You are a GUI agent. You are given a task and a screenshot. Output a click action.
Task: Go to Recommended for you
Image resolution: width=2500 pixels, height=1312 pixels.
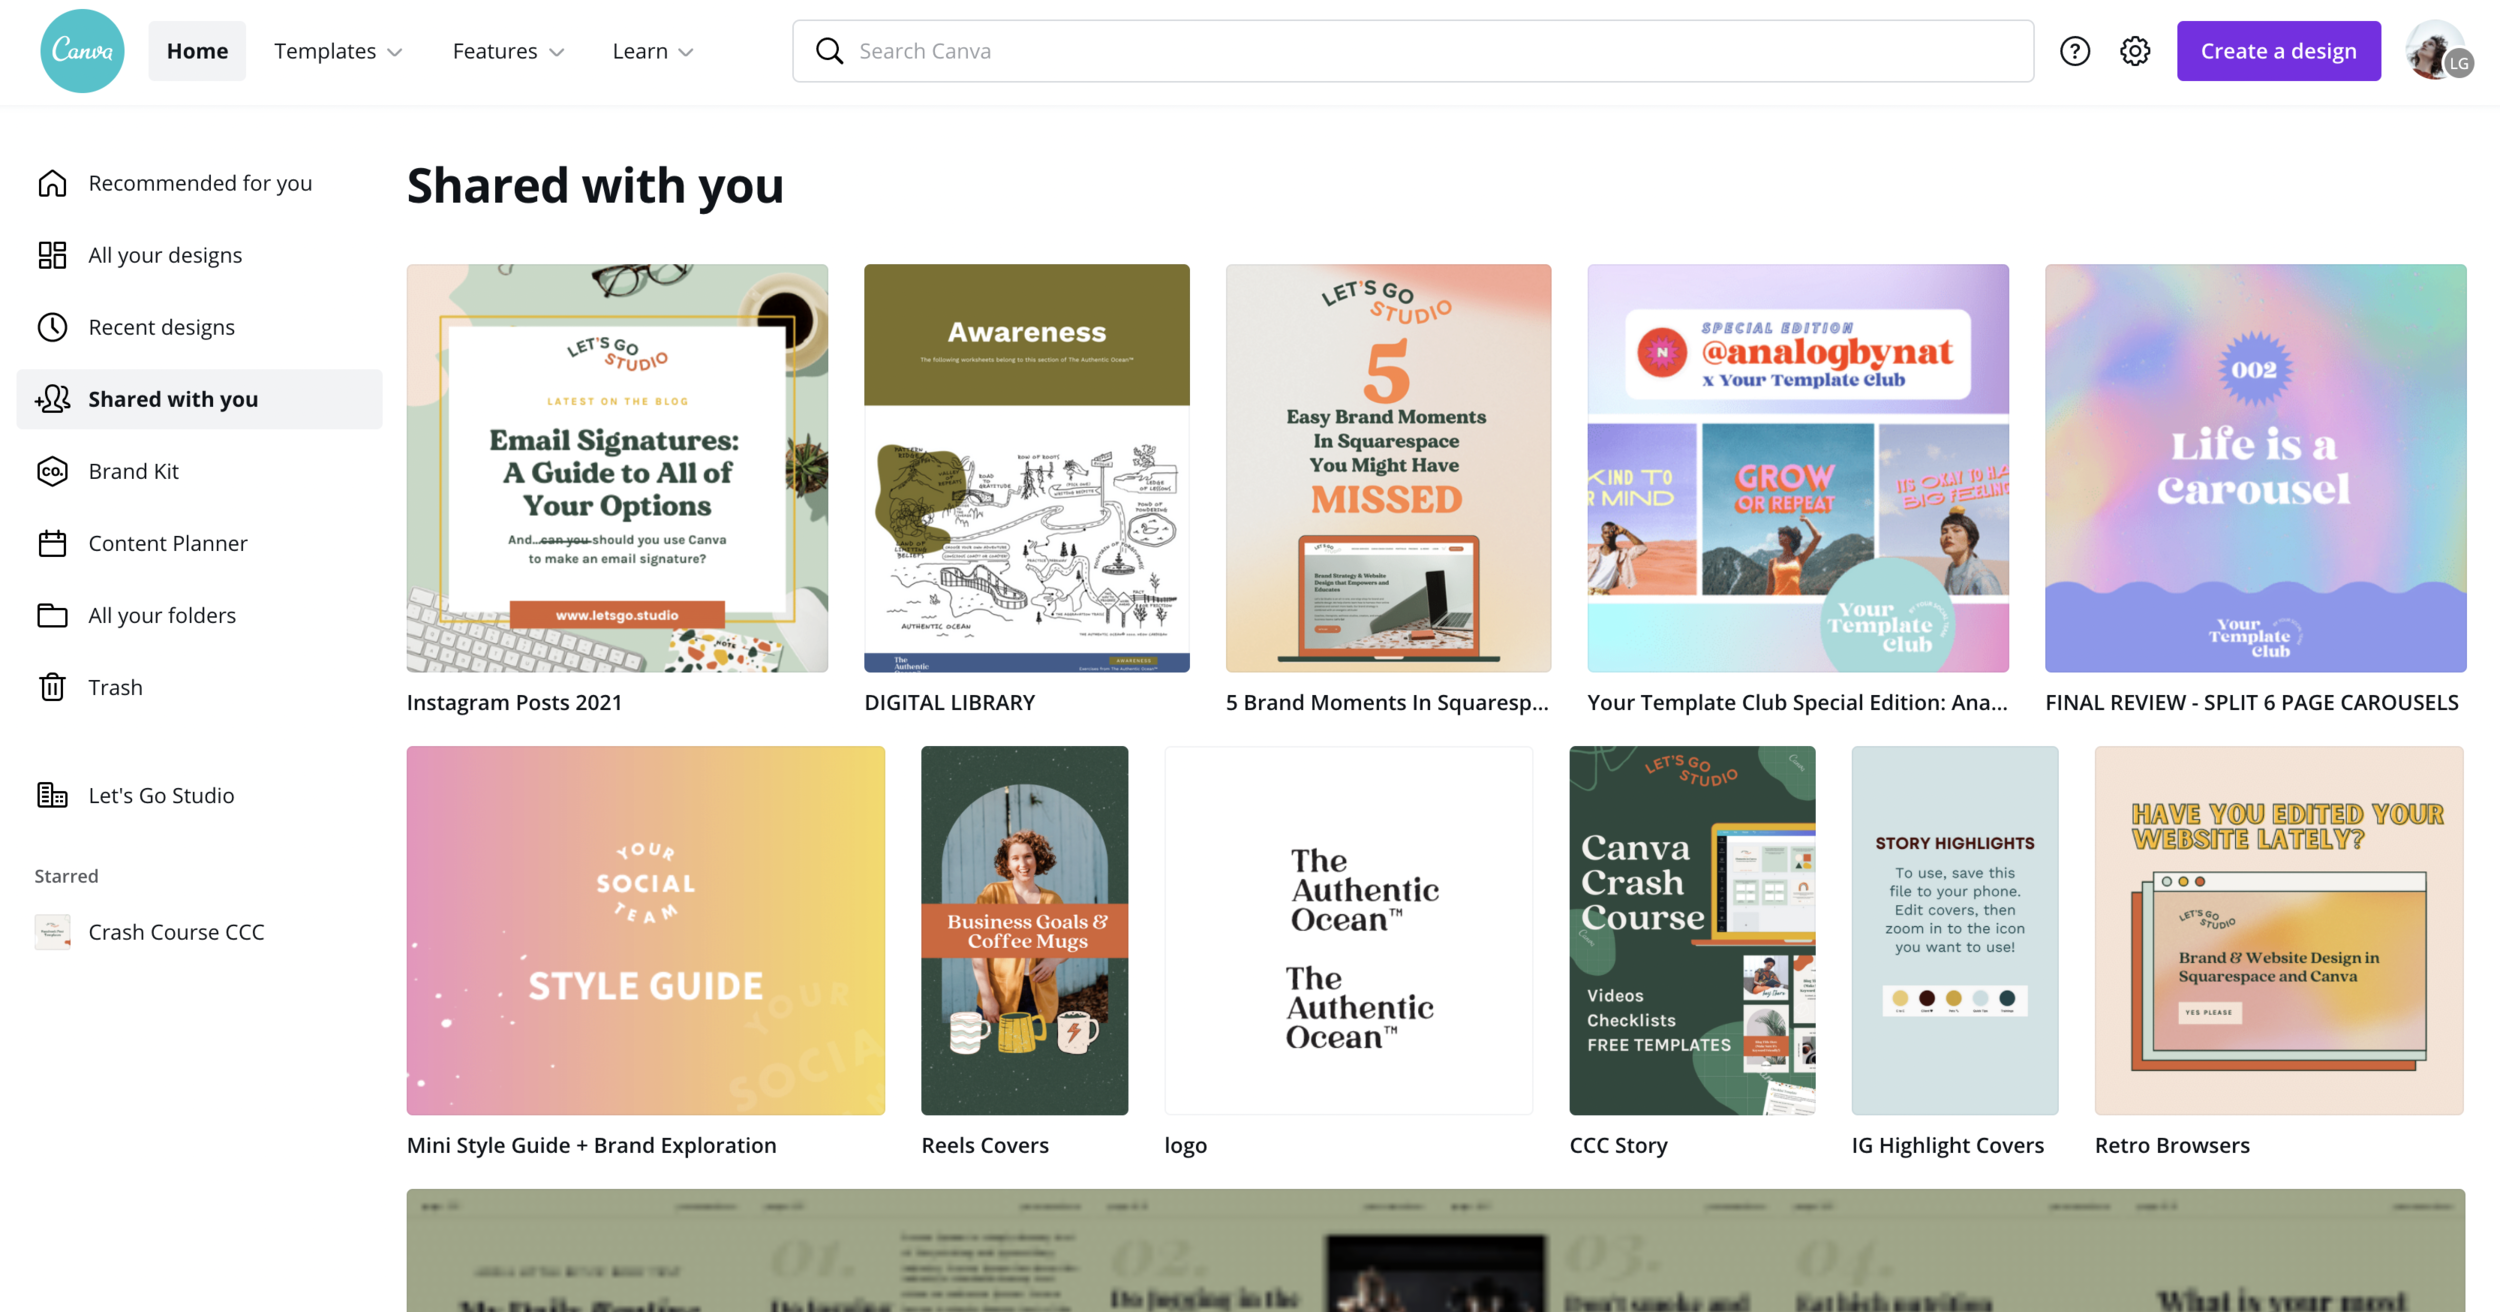pyautogui.click(x=200, y=183)
